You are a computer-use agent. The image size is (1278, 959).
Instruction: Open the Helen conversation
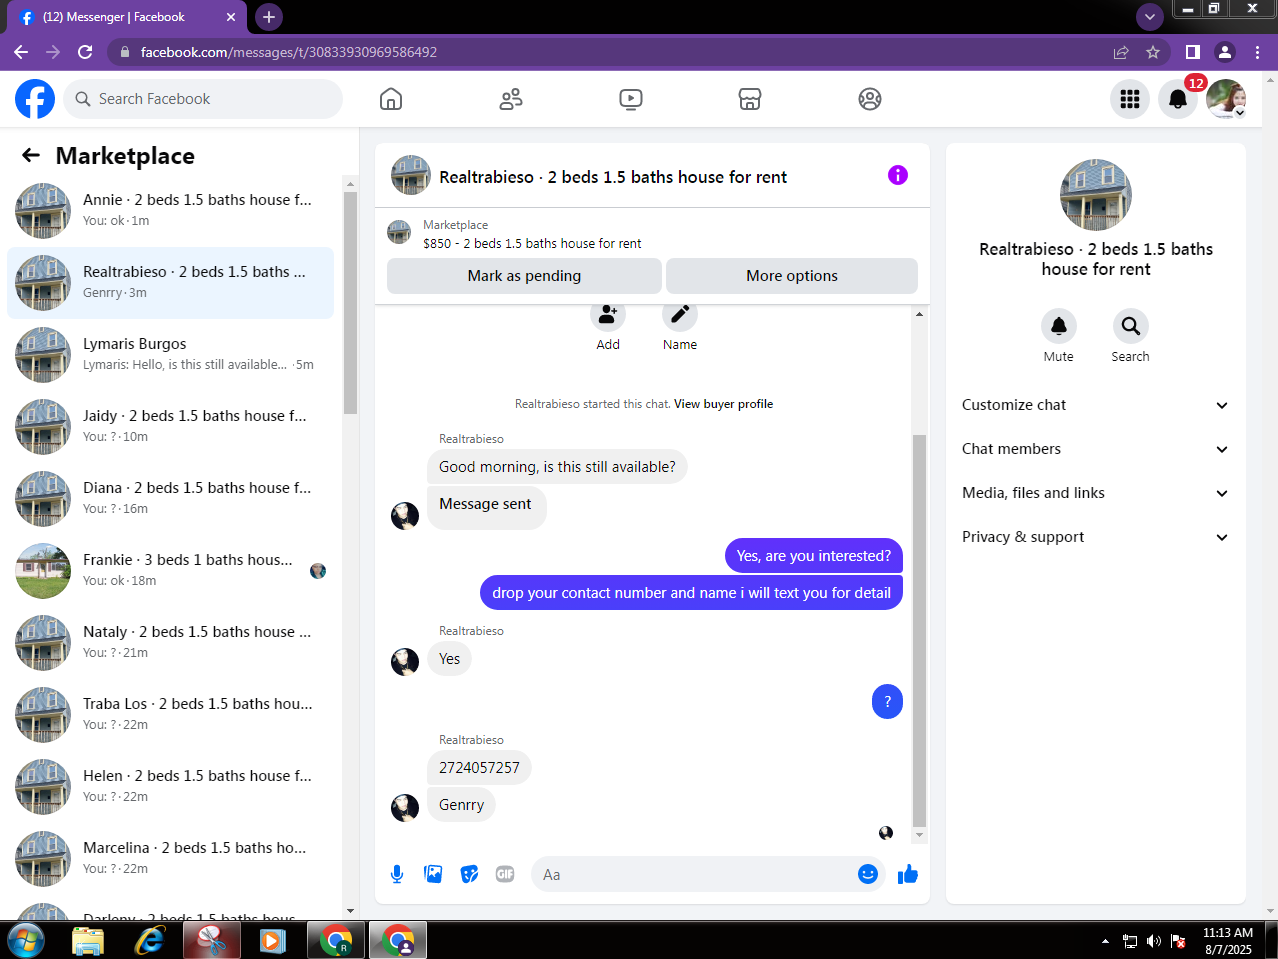[x=171, y=787]
